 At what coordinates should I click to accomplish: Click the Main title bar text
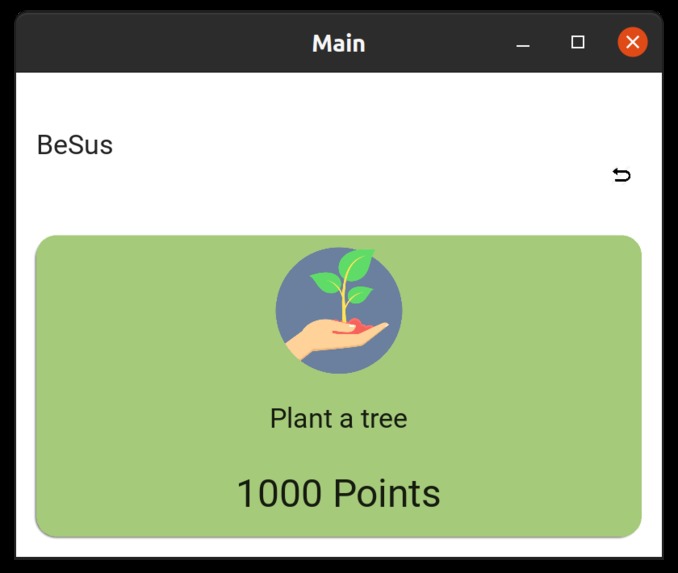[339, 44]
